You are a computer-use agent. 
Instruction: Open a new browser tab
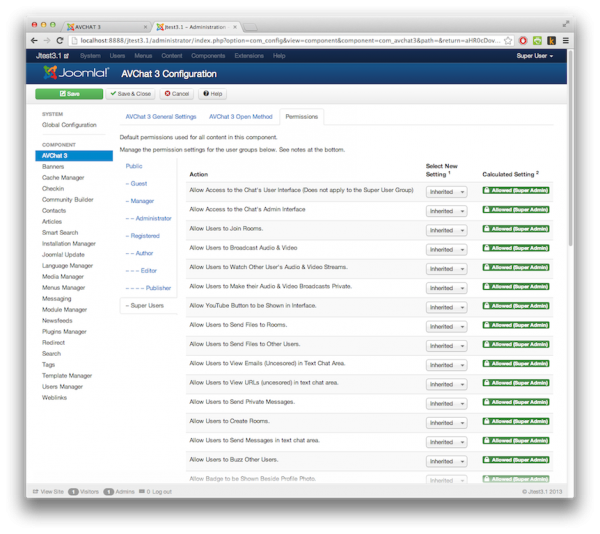click(250, 27)
